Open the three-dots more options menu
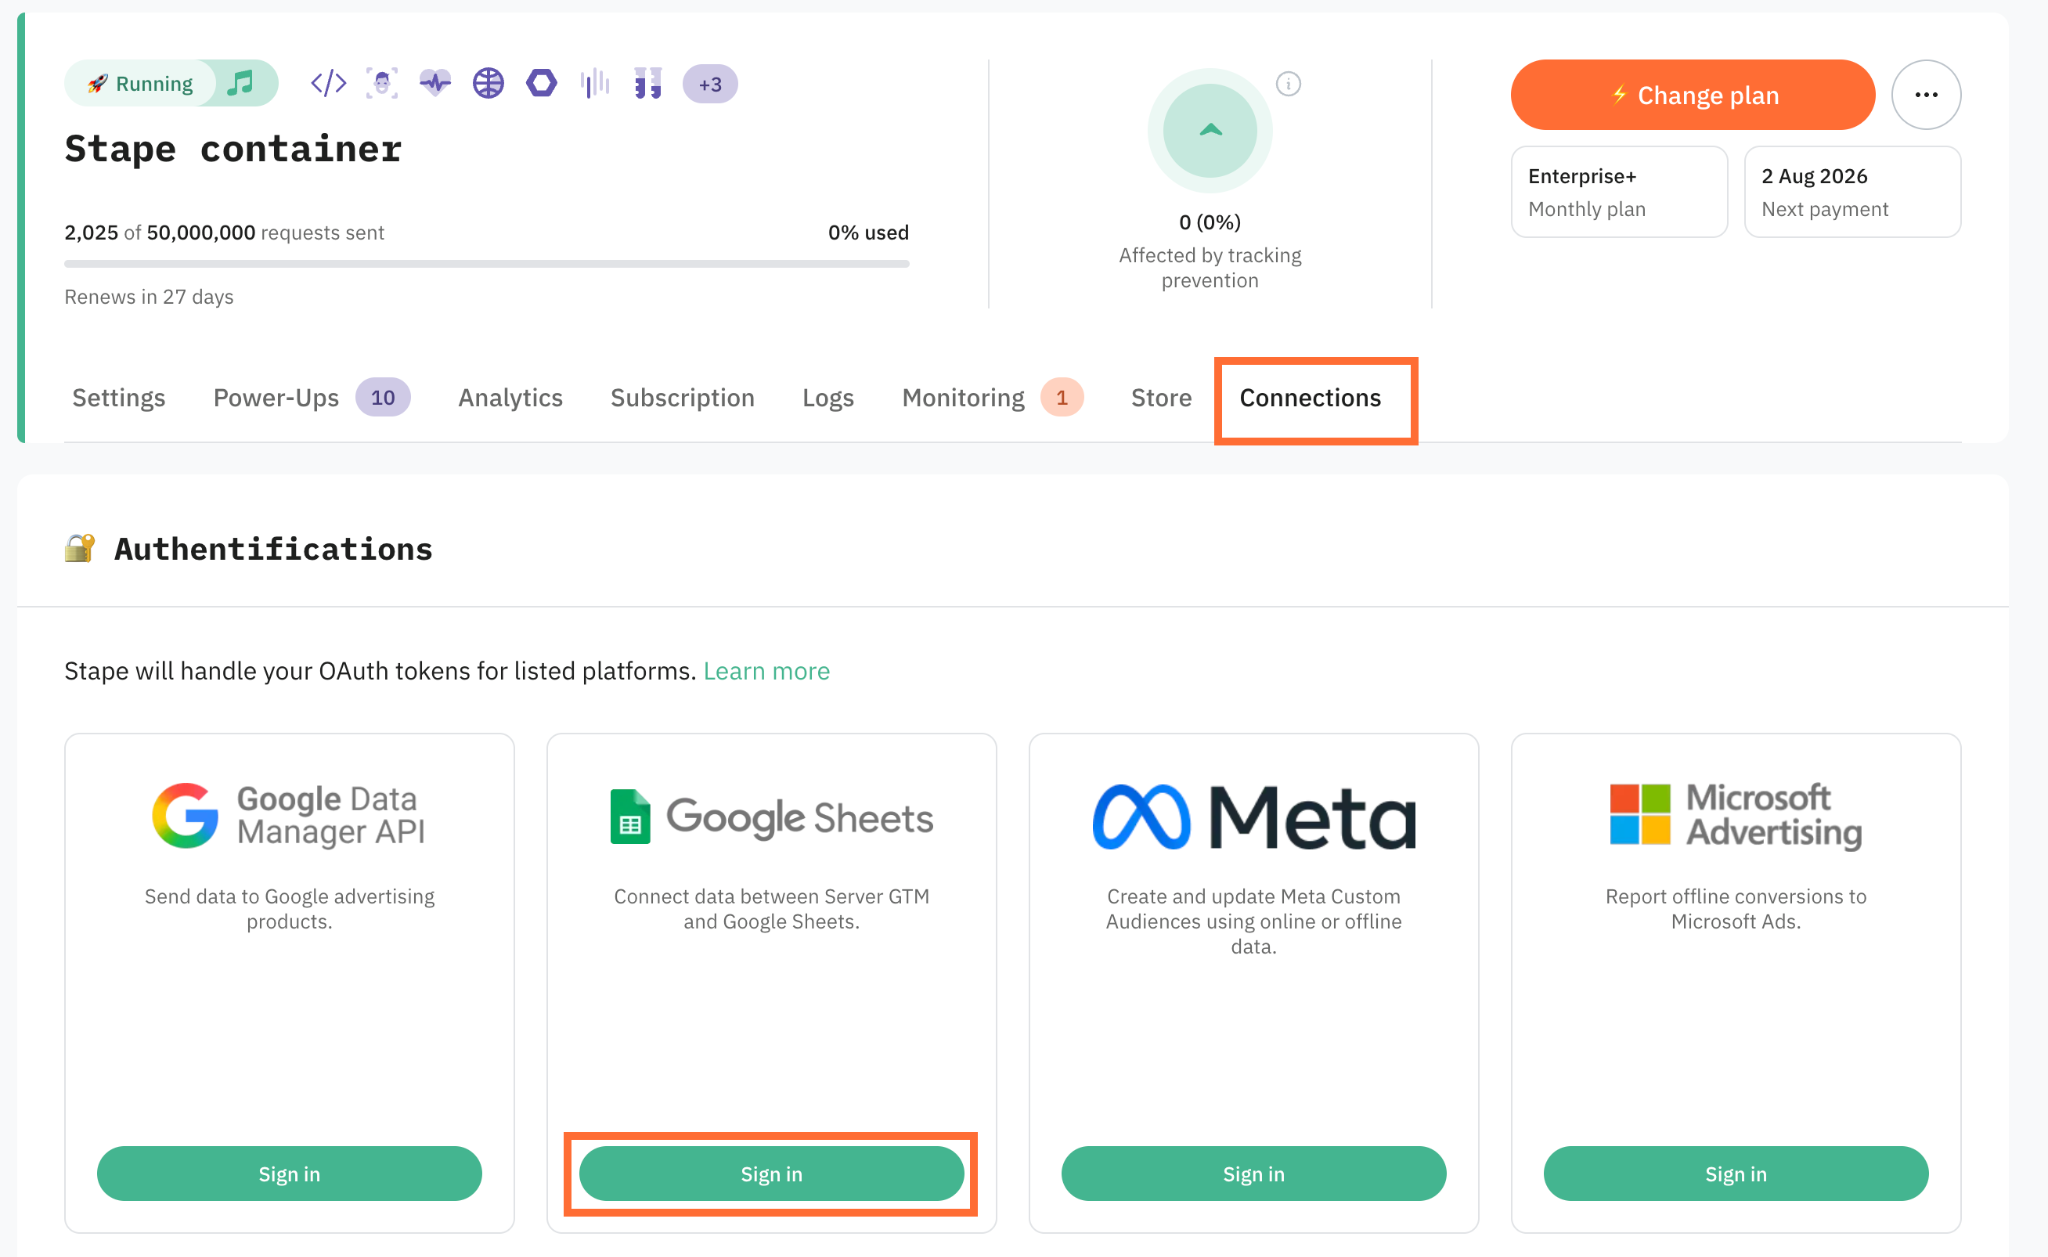The height and width of the screenshot is (1257, 2048). coord(1926,95)
